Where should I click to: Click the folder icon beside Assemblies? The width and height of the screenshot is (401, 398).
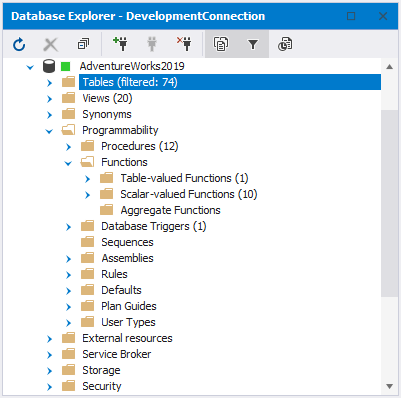pos(88,258)
